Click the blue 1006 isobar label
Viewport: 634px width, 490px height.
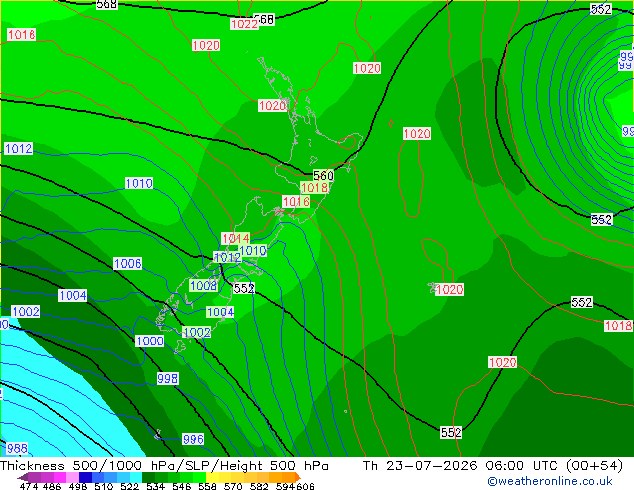[128, 264]
